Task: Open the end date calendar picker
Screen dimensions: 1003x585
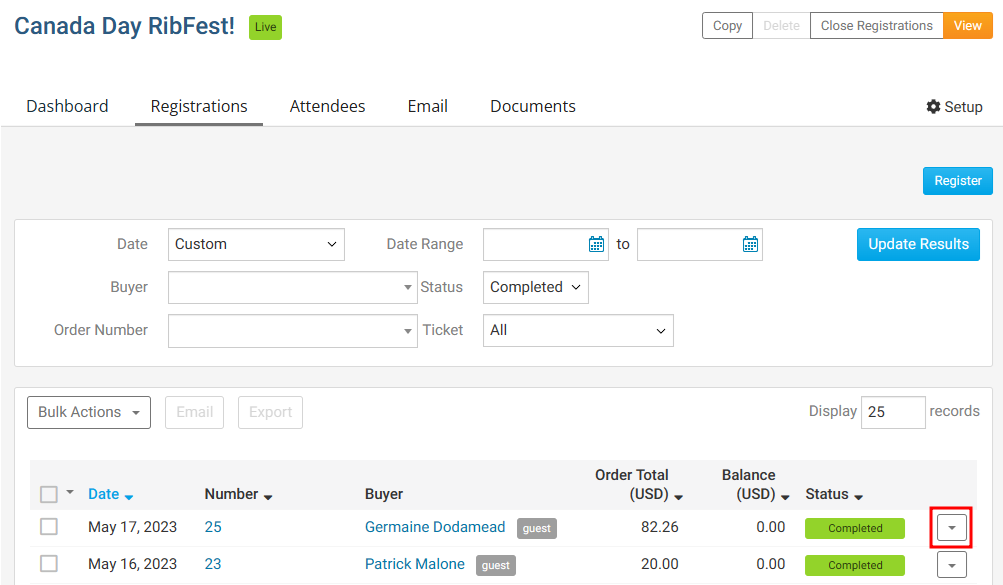Action: (x=750, y=244)
